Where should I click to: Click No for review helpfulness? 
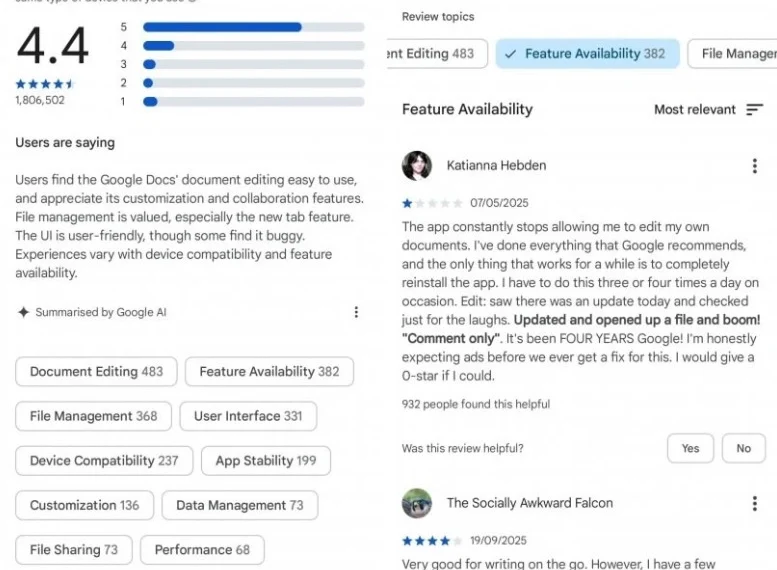(x=743, y=448)
